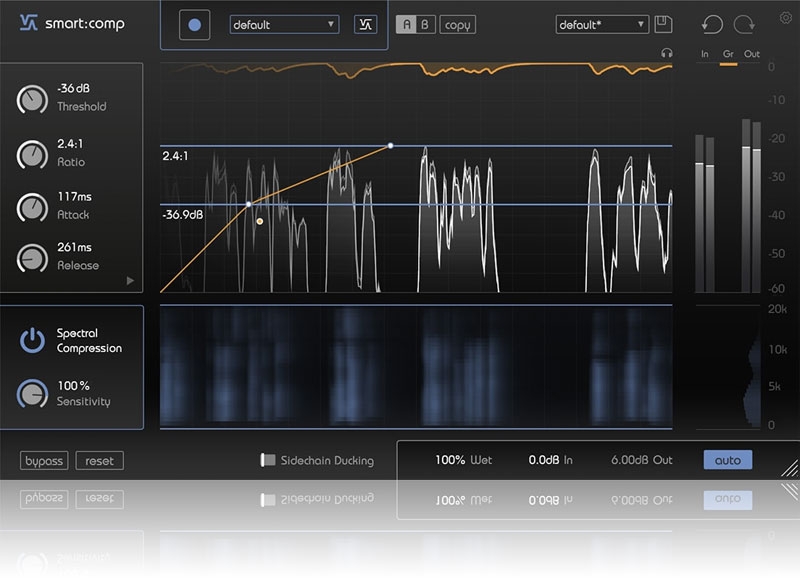
Task: Click the sonible logo icon beside profile dropdown
Action: [365, 25]
